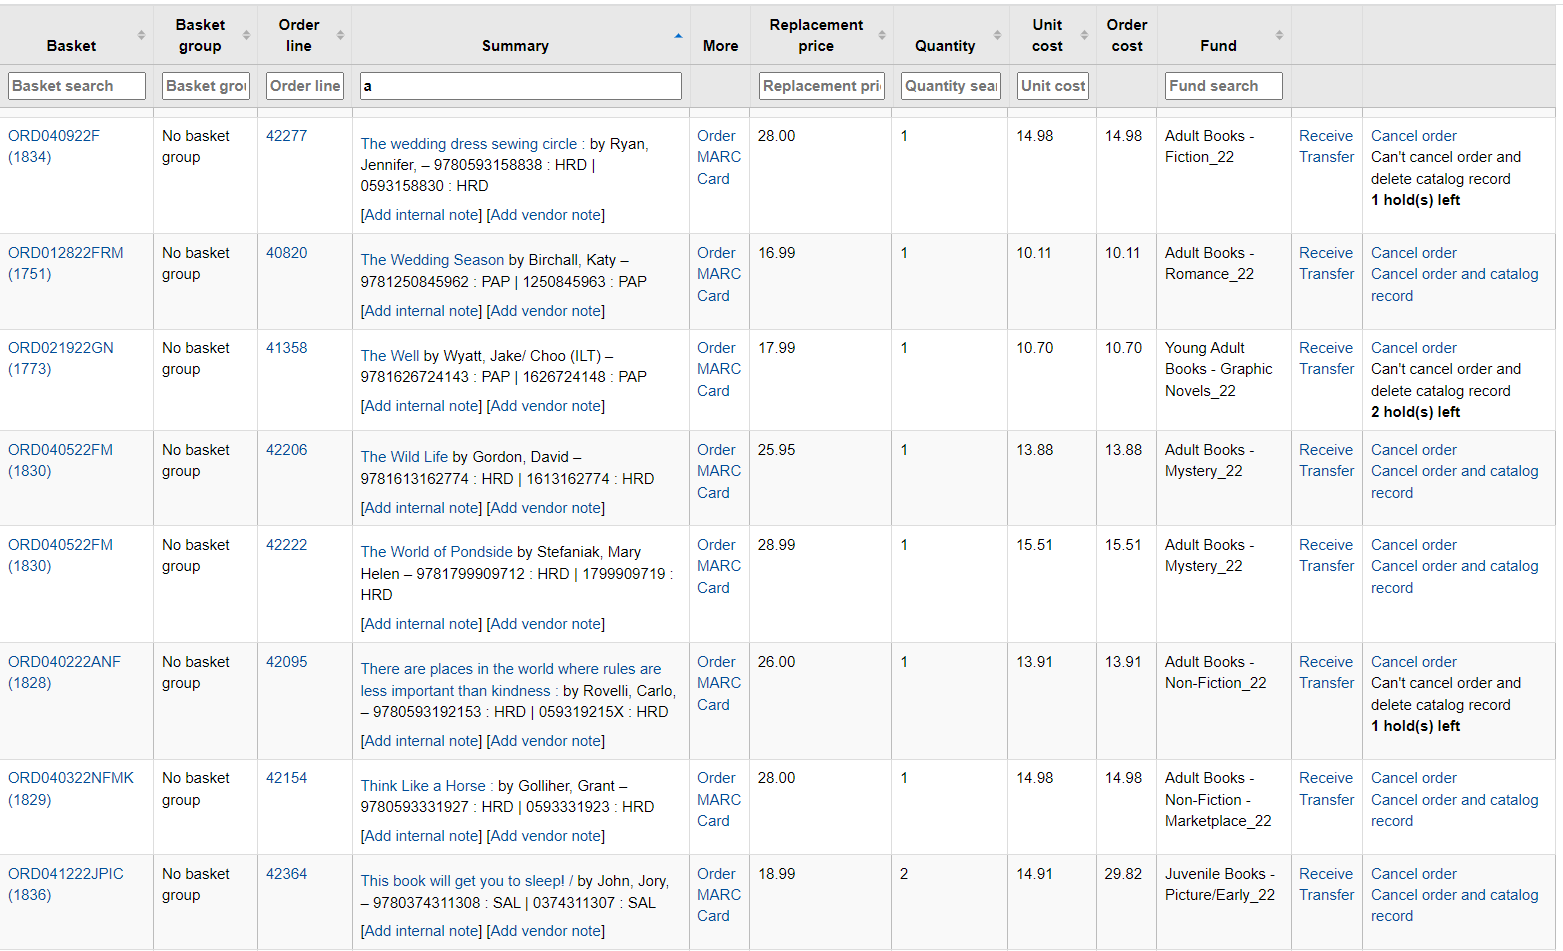
Task: Transfer order for 'Think Like a Horse'
Action: [1326, 800]
